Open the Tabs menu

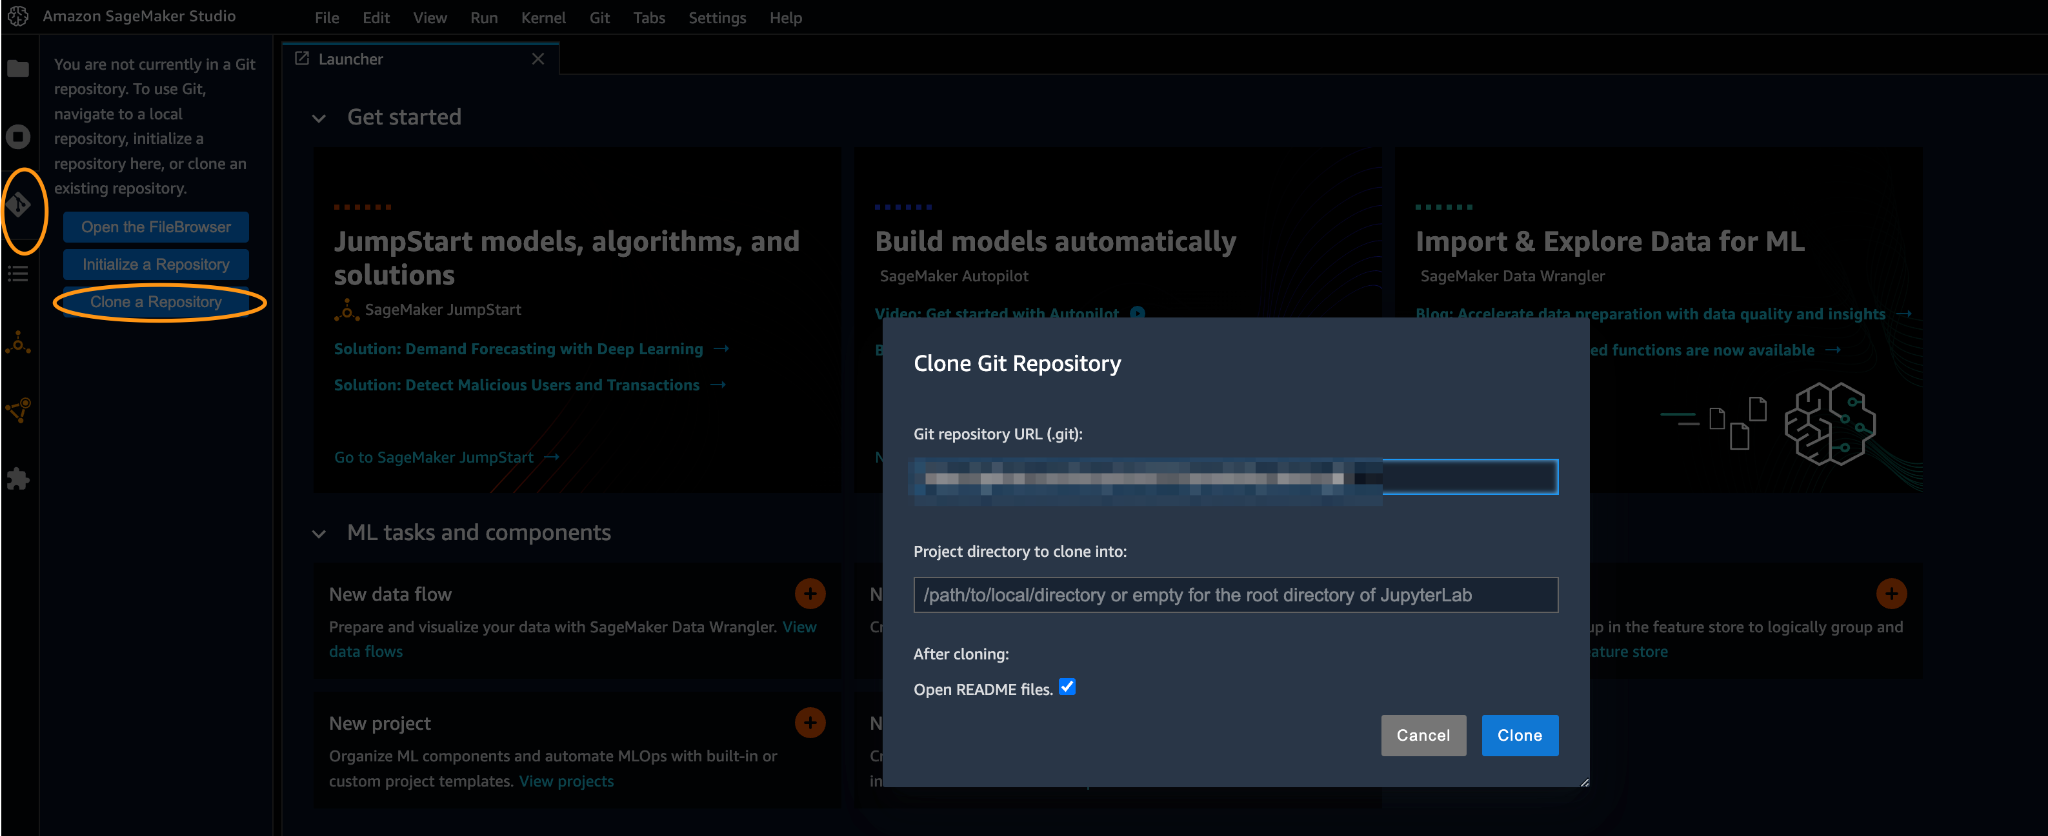point(649,18)
